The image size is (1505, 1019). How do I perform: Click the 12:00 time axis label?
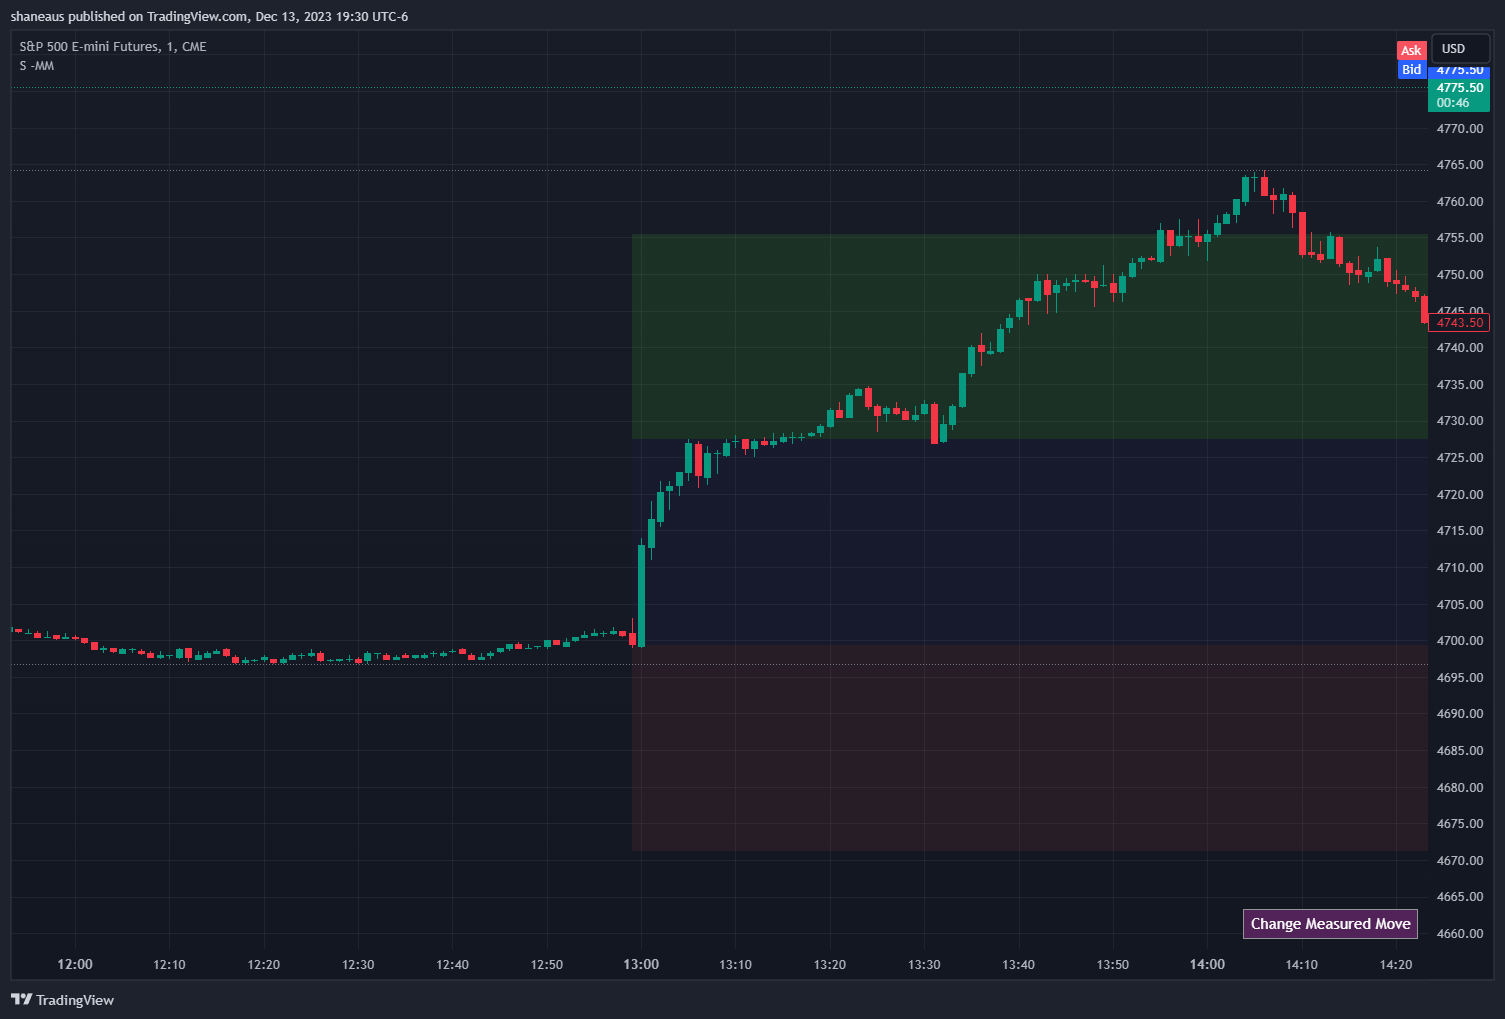pos(75,964)
